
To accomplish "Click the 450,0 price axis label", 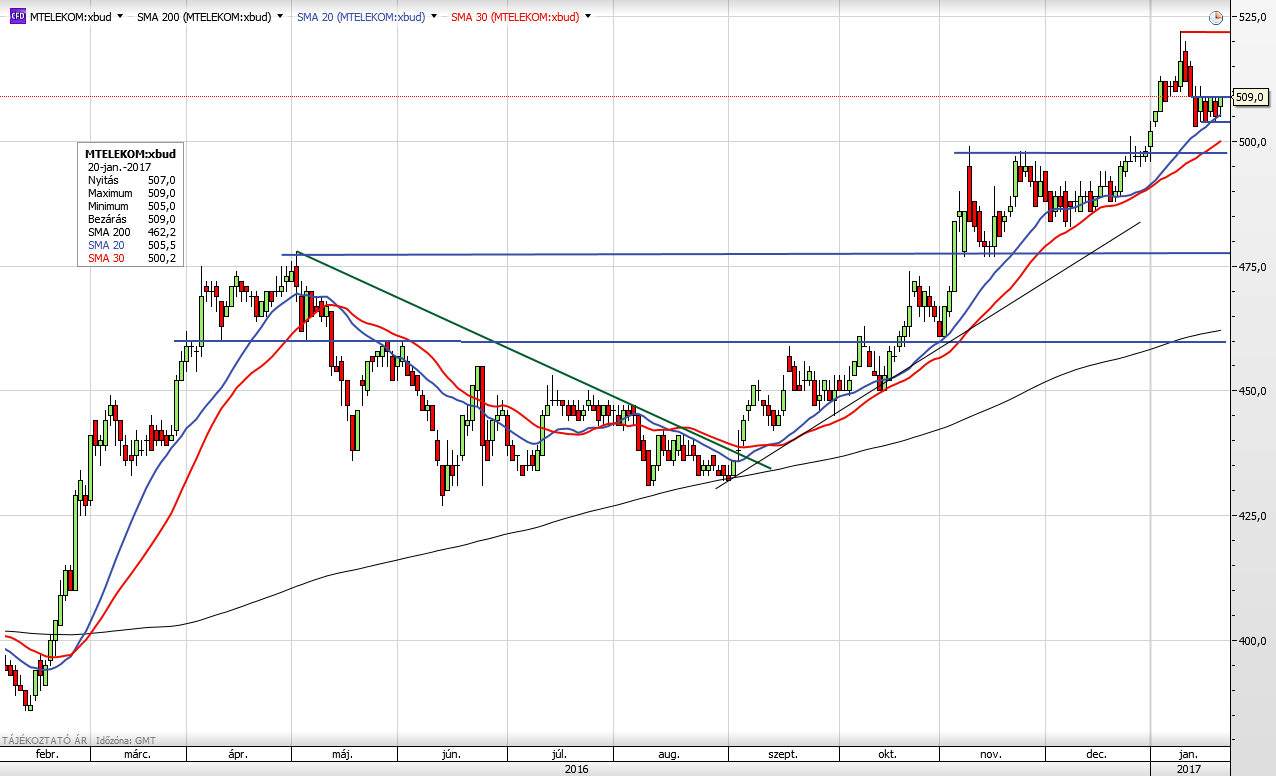I will pos(1253,391).
